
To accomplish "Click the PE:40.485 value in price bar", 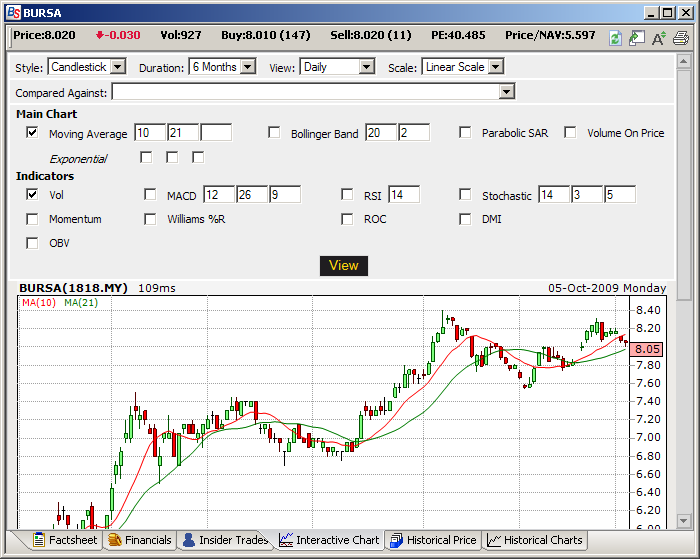I will click(x=458, y=35).
